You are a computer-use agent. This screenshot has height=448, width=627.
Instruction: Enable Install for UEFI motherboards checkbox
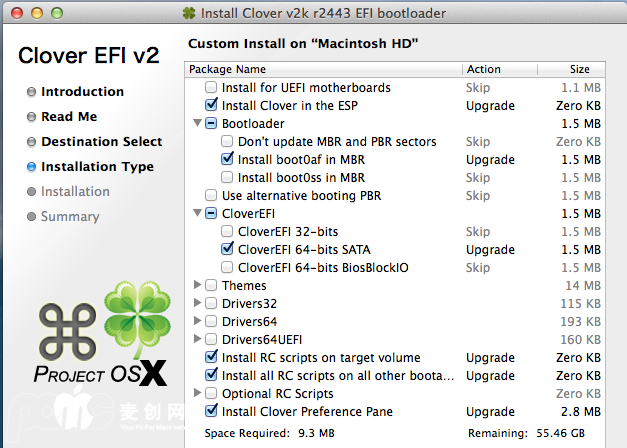click(211, 88)
